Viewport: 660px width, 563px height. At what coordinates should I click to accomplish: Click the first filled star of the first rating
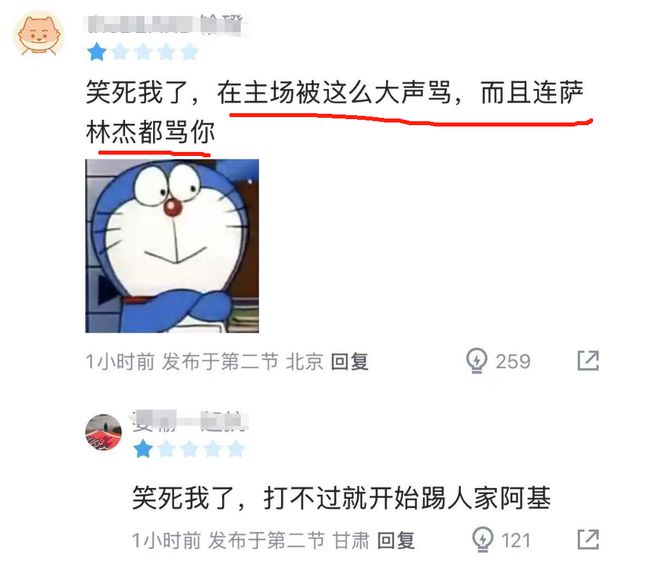[x=97, y=52]
